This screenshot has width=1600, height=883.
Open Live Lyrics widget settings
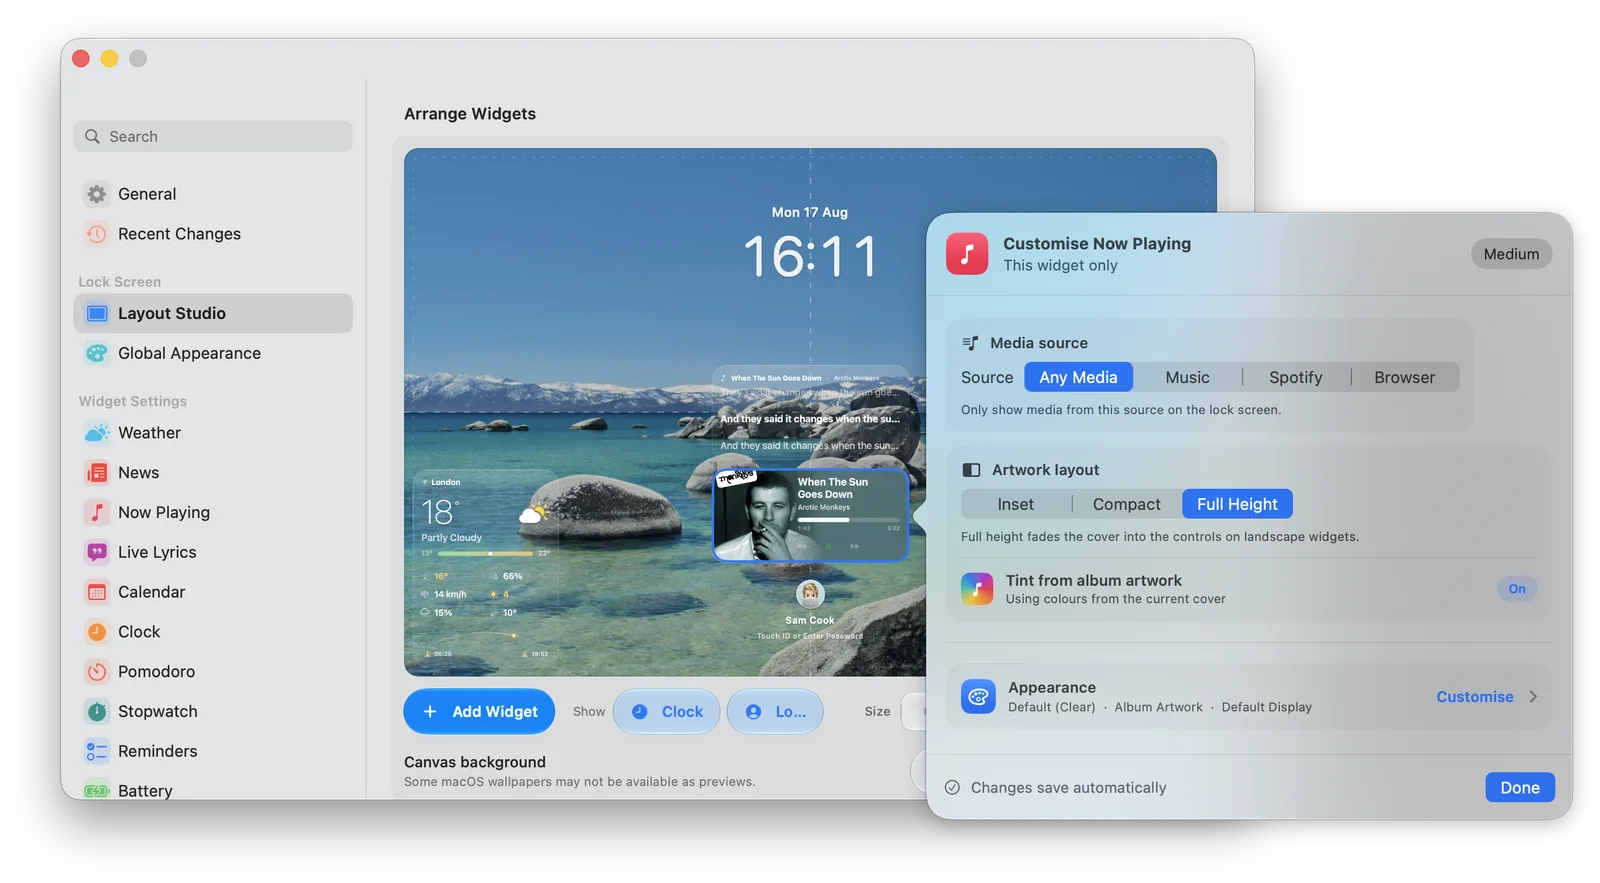click(213, 552)
